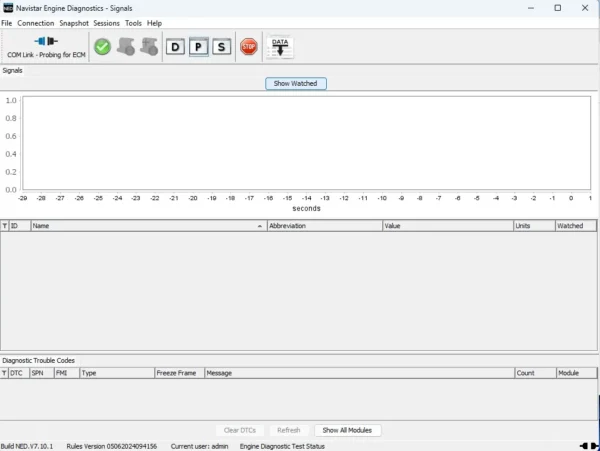Image resolution: width=600 pixels, height=451 pixels.
Task: Open the Tools menu
Action: pos(133,23)
